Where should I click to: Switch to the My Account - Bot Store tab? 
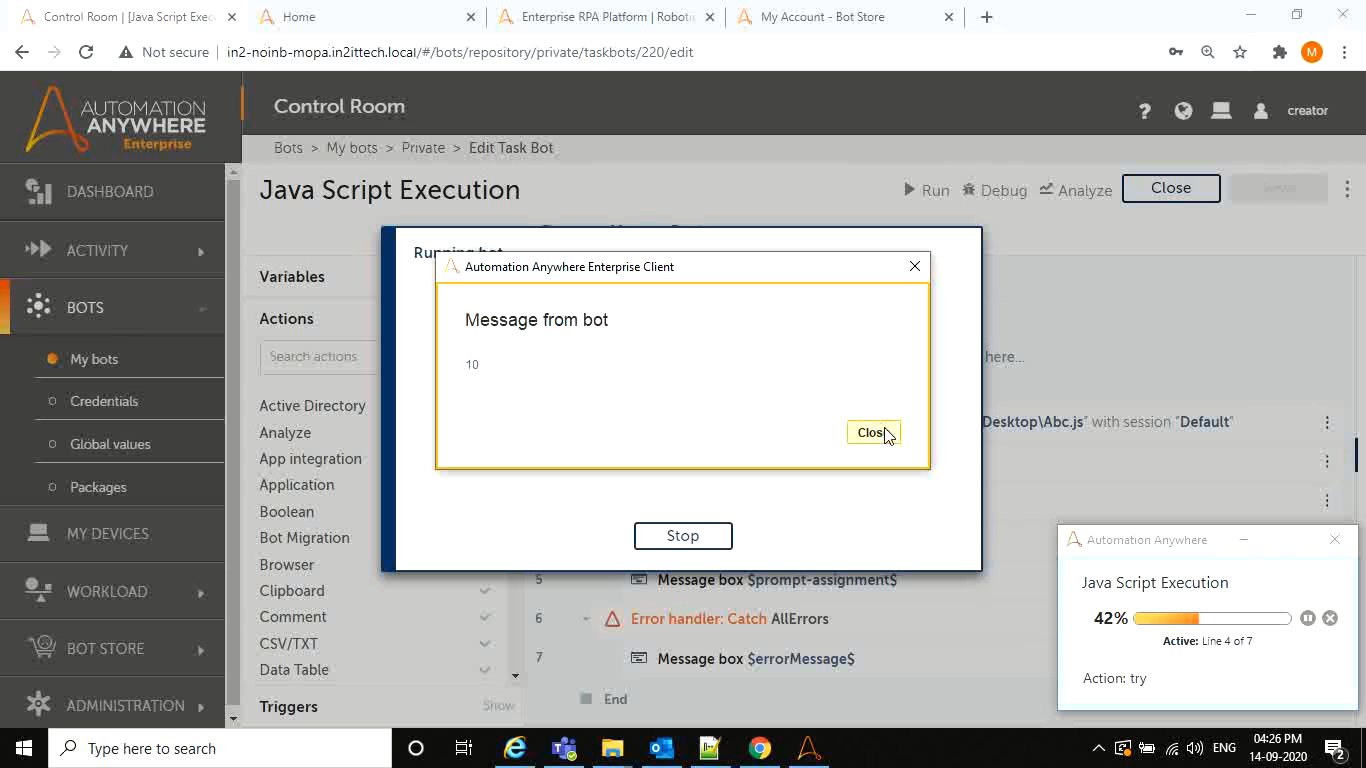[x=822, y=17]
